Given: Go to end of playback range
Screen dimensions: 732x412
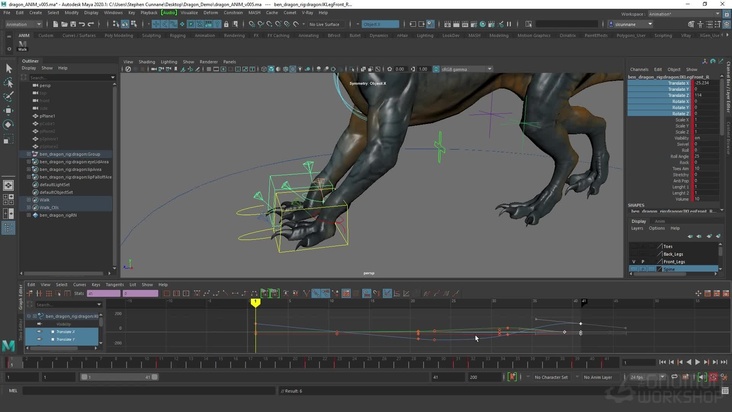Looking at the screenshot, I should click(x=724, y=362).
